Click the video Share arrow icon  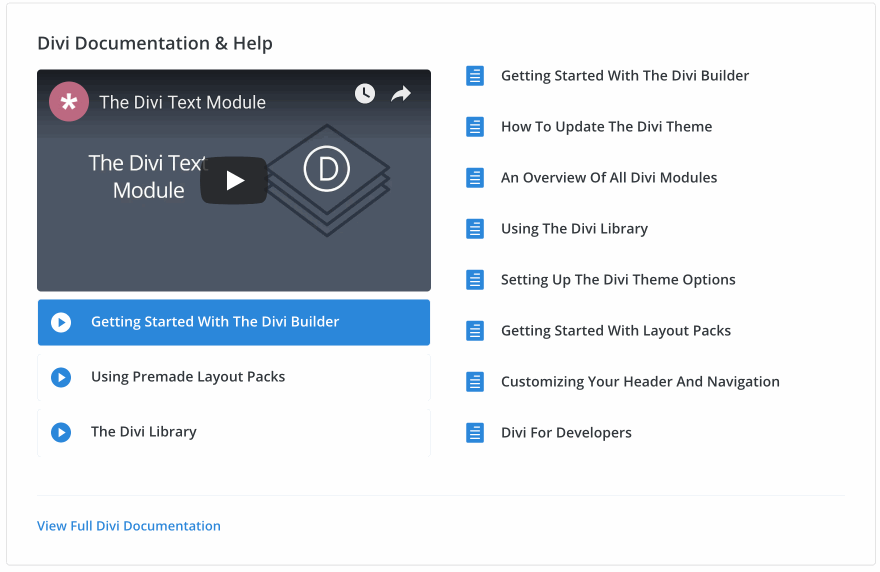point(401,93)
